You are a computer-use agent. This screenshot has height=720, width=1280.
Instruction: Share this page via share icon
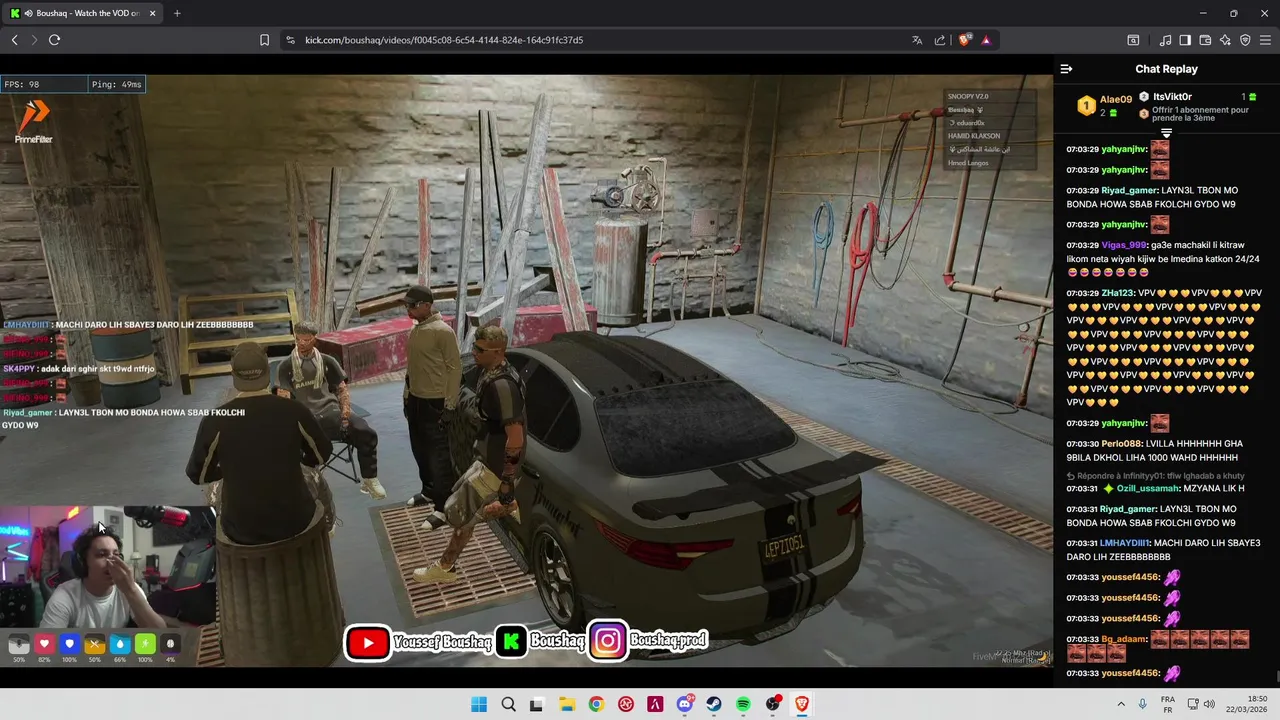940,40
